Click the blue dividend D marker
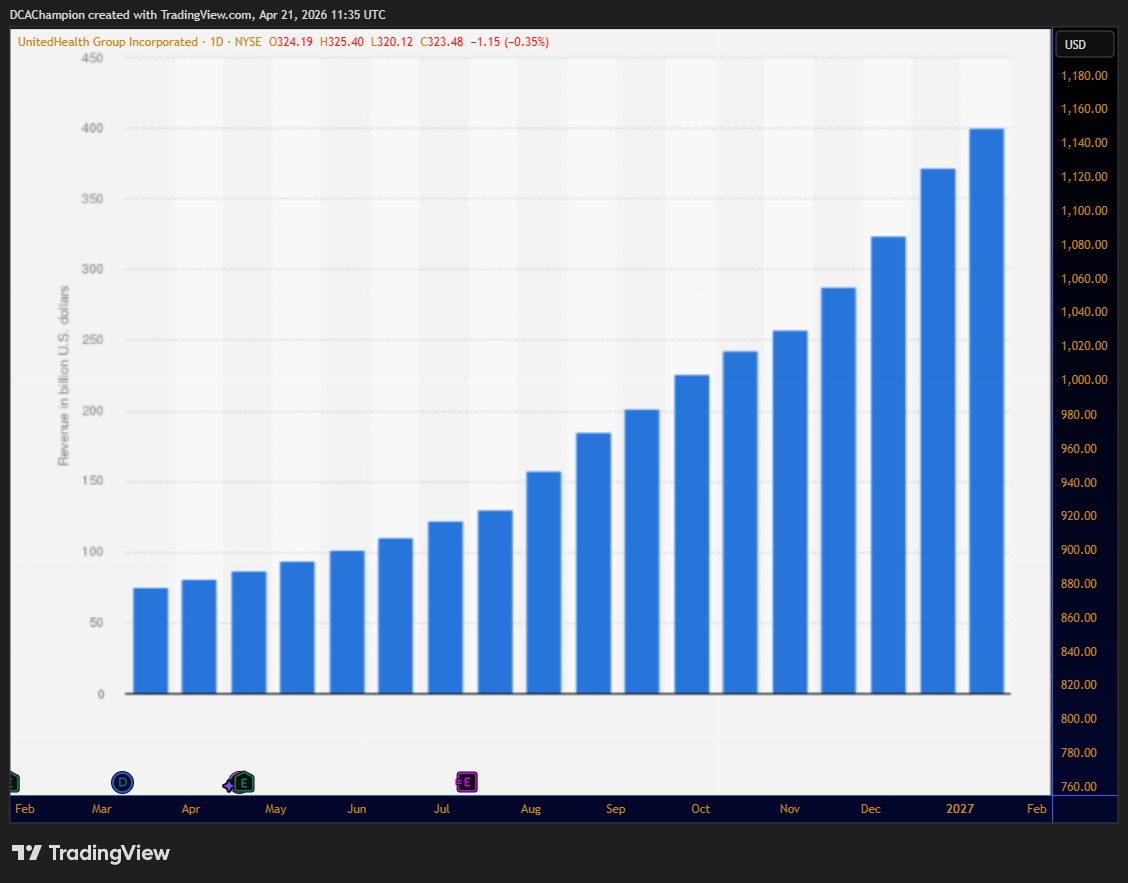 (x=122, y=782)
